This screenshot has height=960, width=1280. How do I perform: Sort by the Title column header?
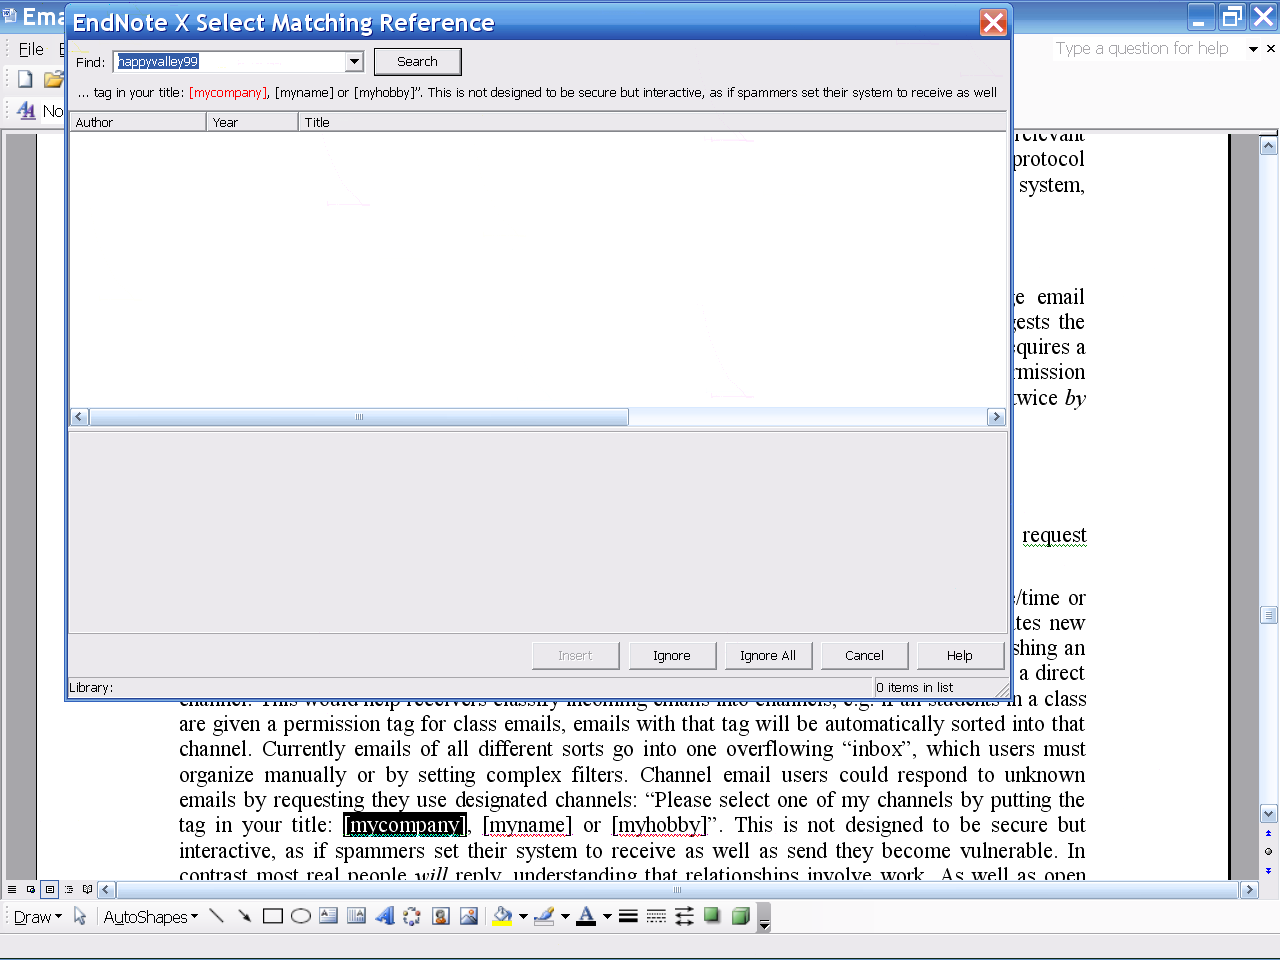coord(652,122)
